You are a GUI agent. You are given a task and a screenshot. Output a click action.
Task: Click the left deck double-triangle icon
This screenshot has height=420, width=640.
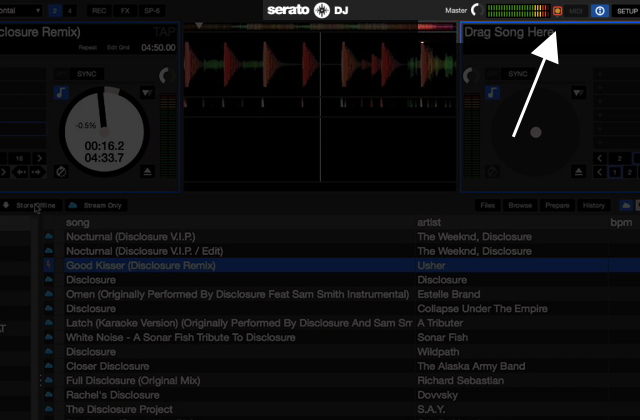147,93
